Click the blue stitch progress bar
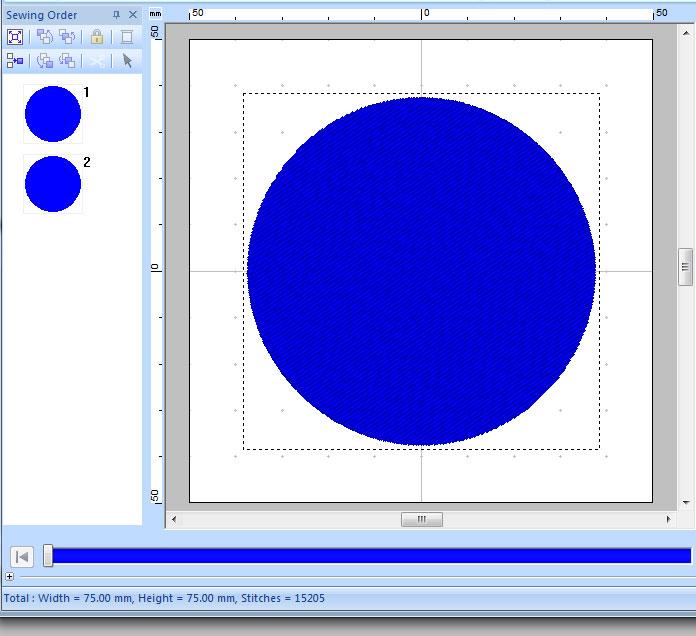Viewport: 696px width, 636px height. (371, 556)
